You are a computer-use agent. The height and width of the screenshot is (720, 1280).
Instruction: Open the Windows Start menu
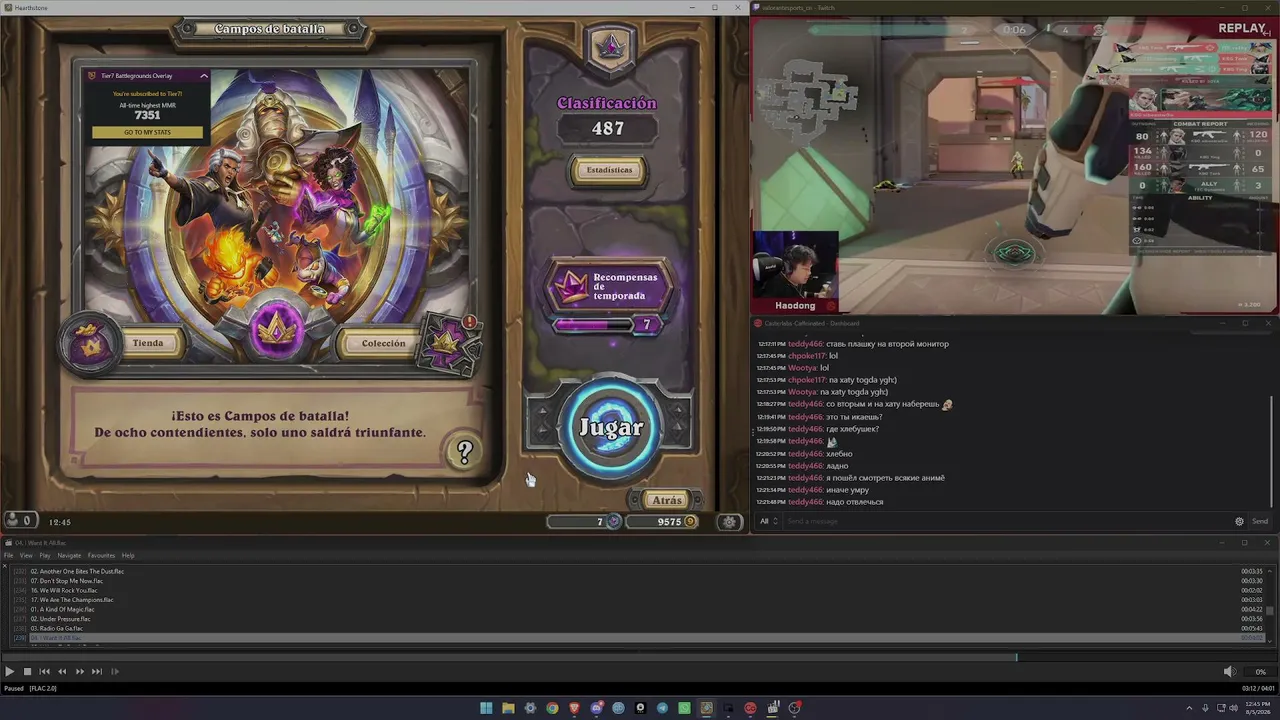pos(486,708)
